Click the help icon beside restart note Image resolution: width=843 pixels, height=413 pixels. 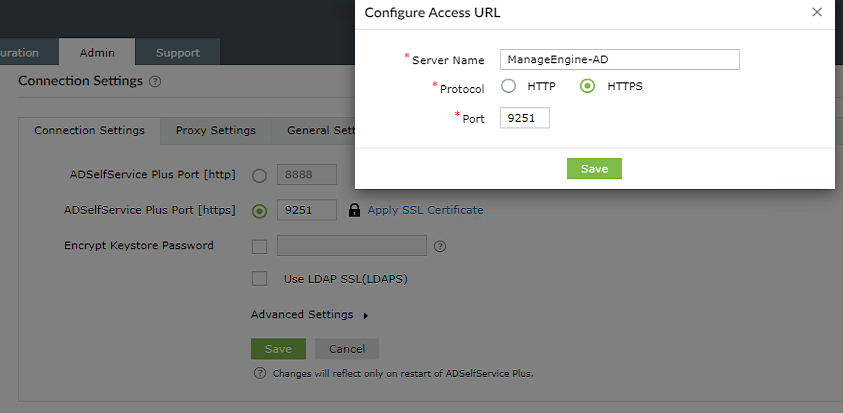[x=260, y=373]
